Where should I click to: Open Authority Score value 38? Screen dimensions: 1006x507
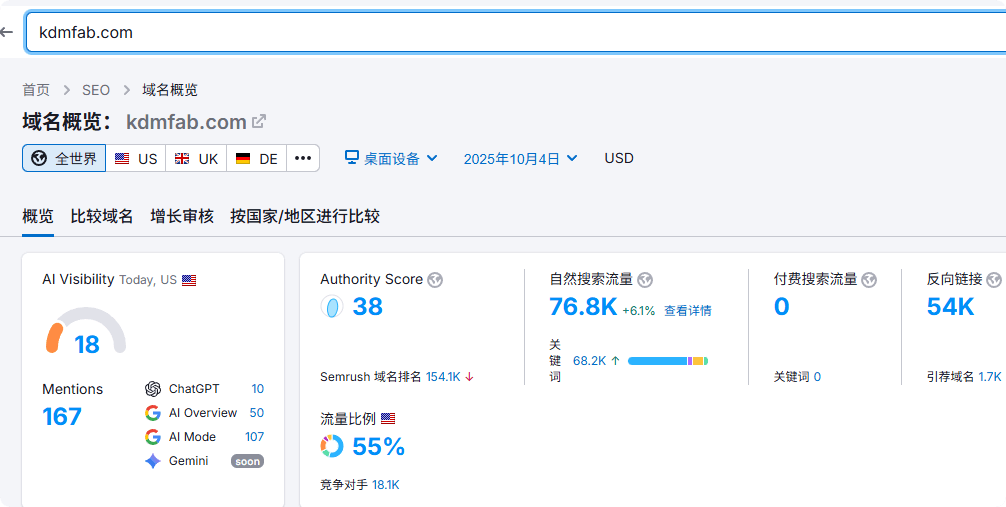point(368,307)
